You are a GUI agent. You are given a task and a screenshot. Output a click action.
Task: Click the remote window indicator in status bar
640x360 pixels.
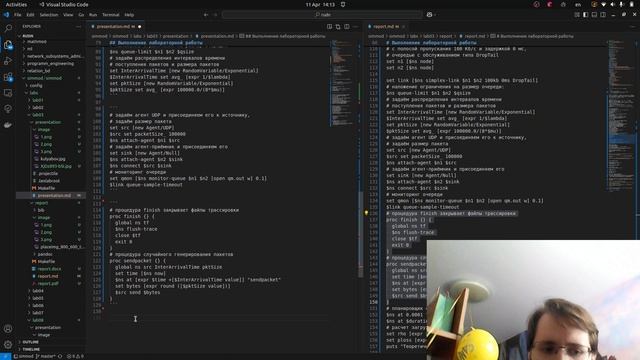tap(5, 356)
